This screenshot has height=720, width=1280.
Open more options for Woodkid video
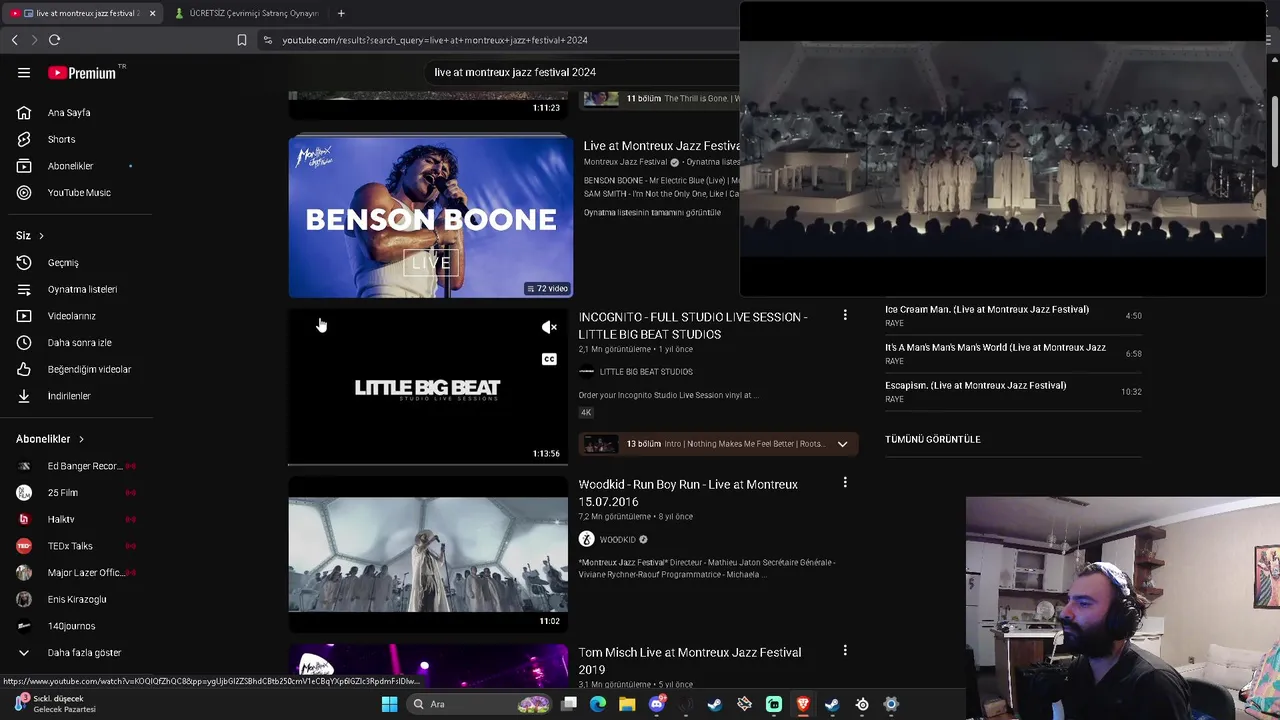click(845, 483)
